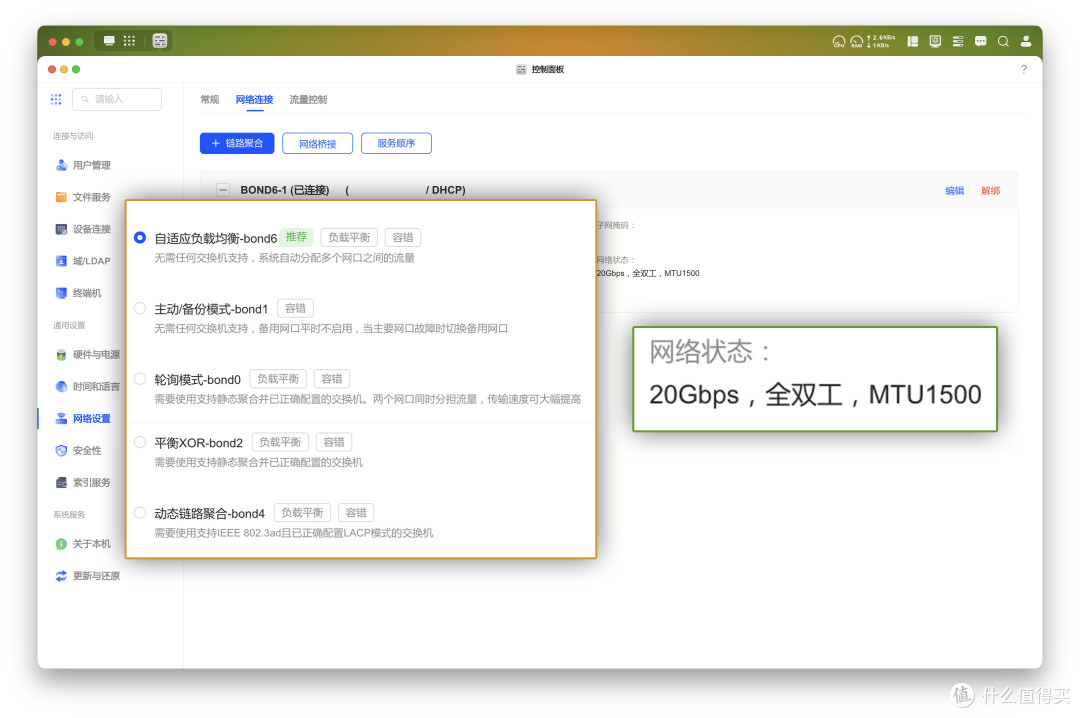Viewport: 1080px width, 718px height.
Task: Open 文件服务 in the sidebar
Action: point(83,197)
